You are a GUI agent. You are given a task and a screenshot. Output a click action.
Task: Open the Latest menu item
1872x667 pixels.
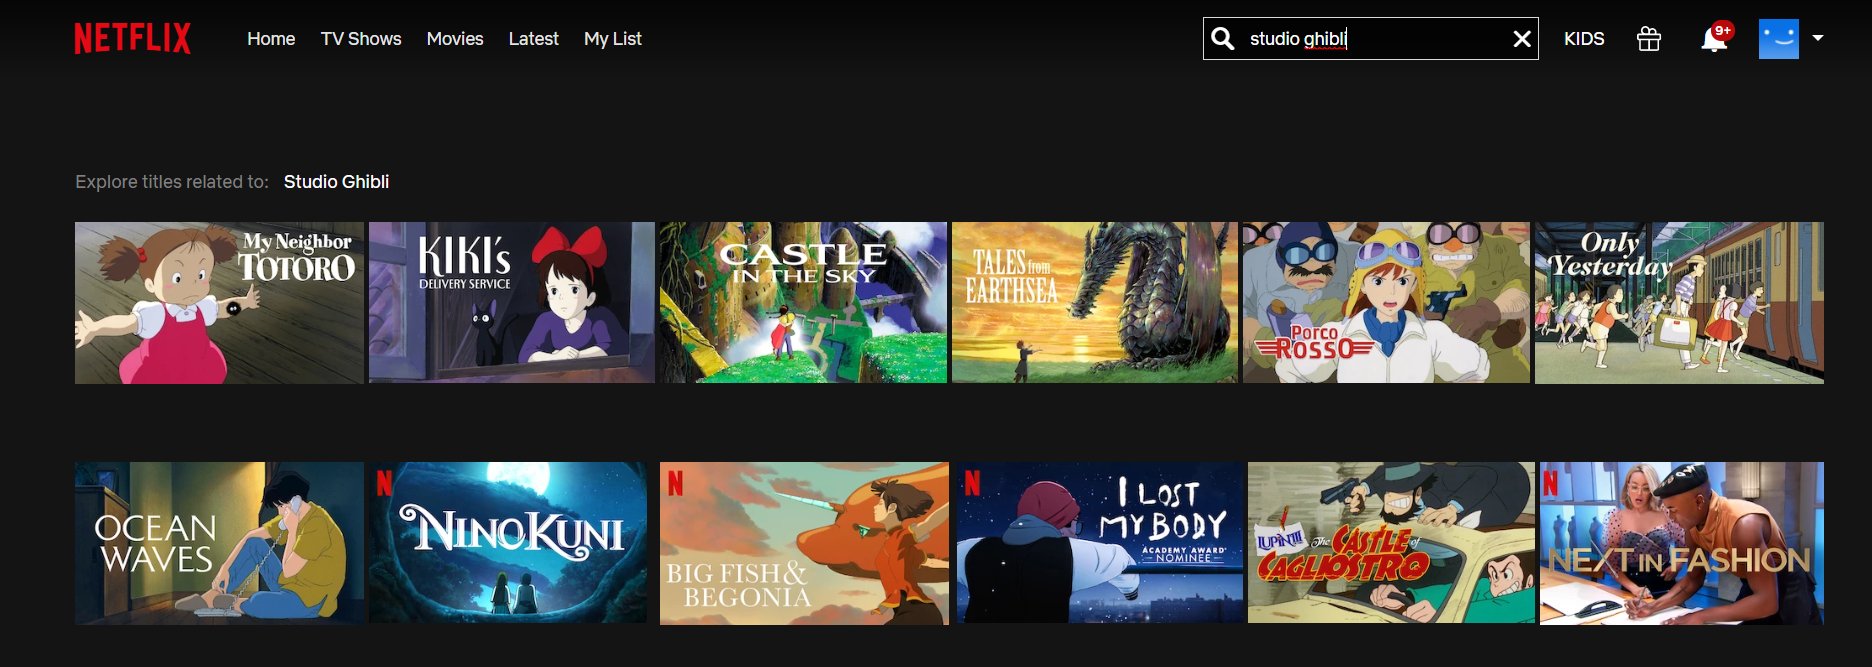pos(533,39)
